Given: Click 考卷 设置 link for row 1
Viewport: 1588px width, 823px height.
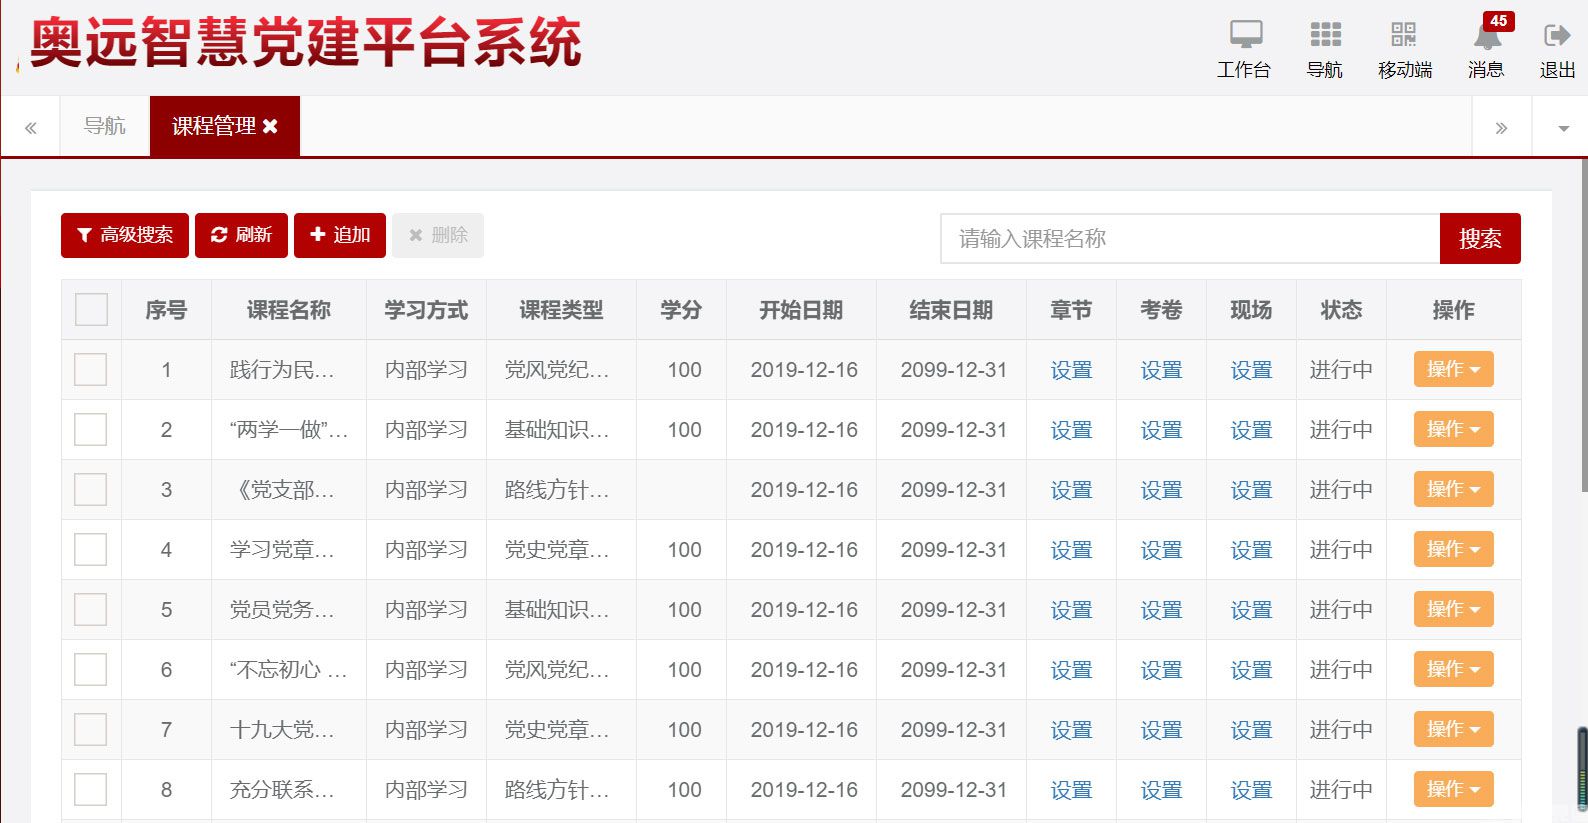Looking at the screenshot, I should [x=1161, y=370].
